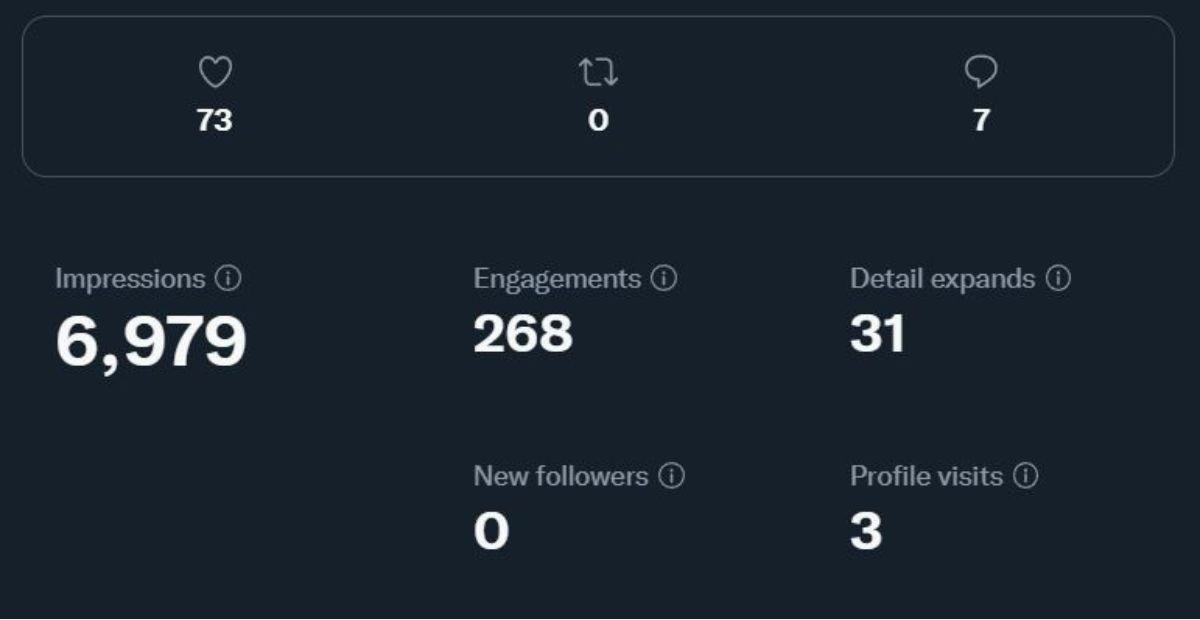Click the Impressions label
Screen dimensions: 1200x620
[130, 279]
